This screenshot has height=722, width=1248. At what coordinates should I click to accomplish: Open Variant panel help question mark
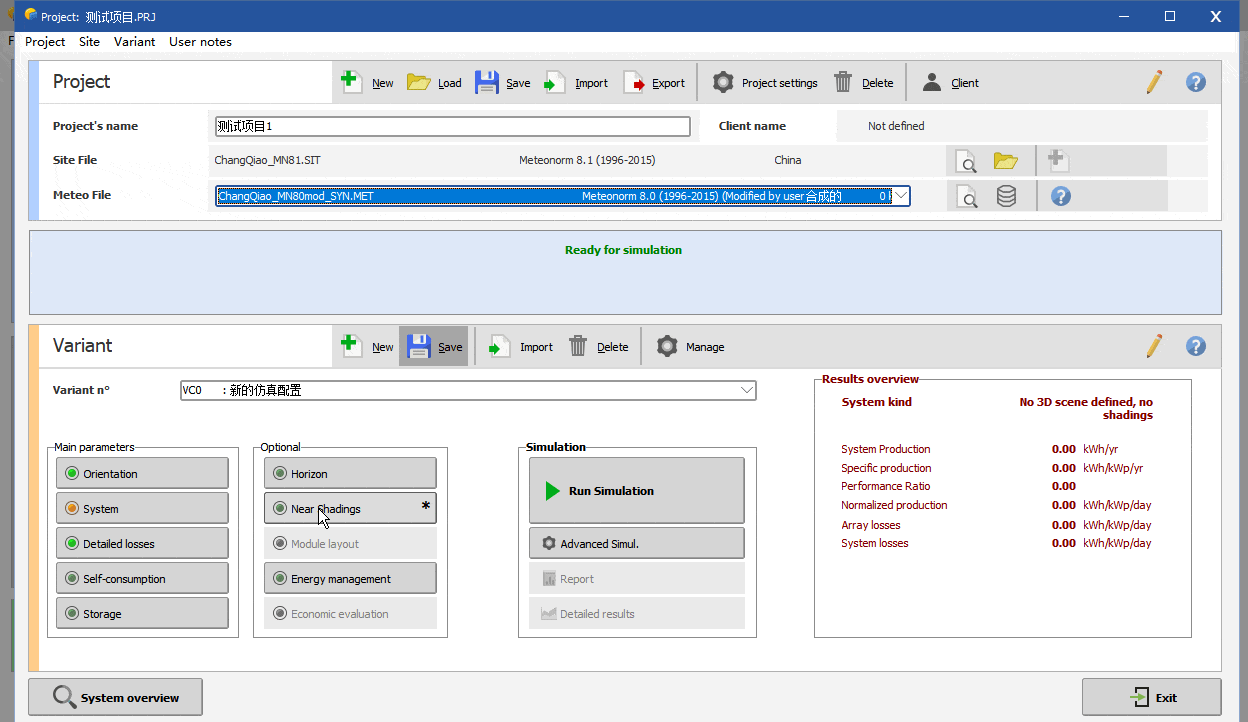[x=1196, y=346]
